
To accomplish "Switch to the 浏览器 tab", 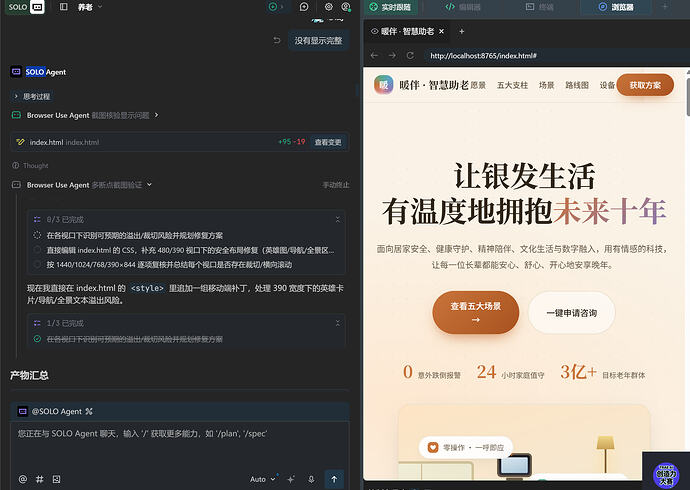I will pos(616,7).
